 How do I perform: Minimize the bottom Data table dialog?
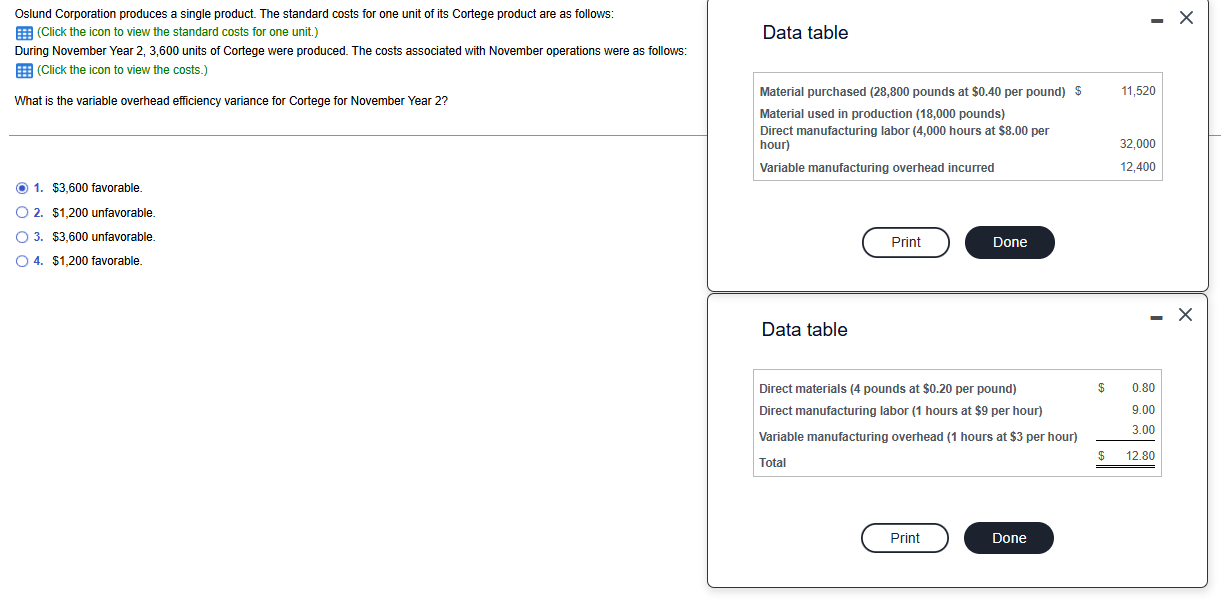1156,315
